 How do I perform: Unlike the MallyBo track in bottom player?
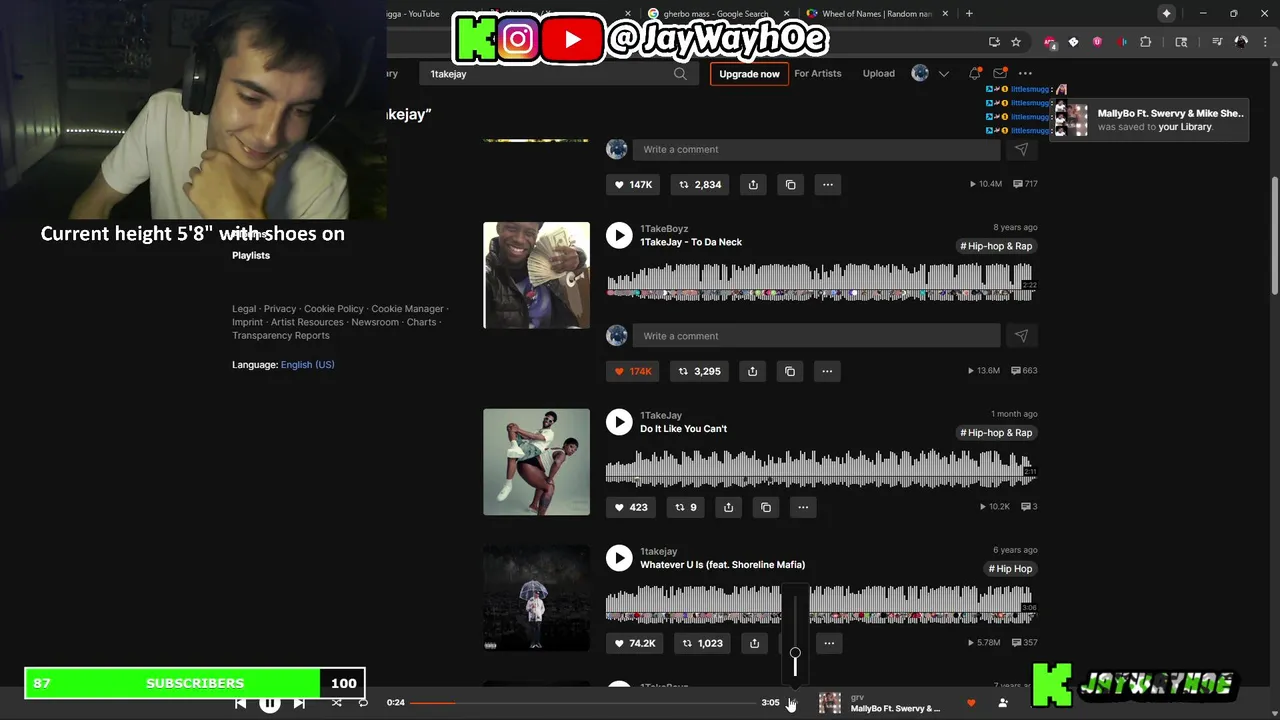(x=971, y=703)
